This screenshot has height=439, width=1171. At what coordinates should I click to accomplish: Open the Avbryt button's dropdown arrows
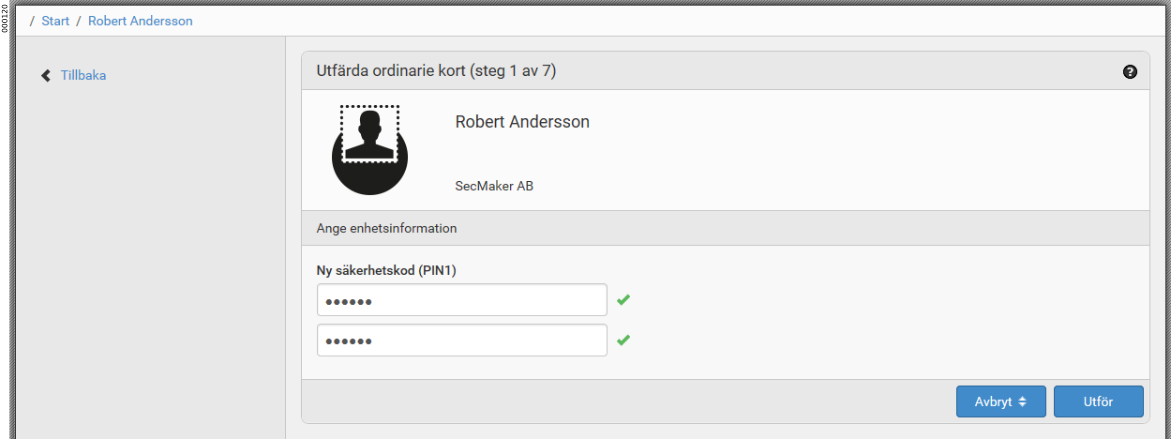(1023, 402)
